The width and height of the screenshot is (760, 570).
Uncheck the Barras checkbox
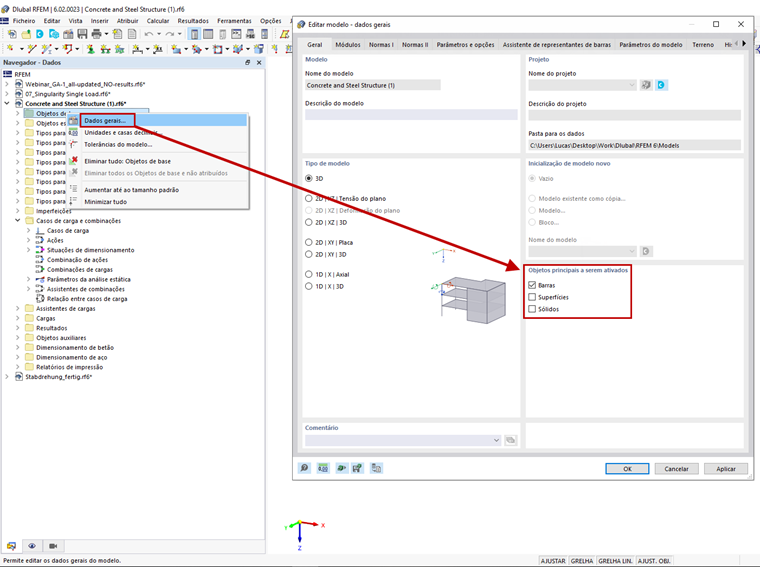click(x=532, y=285)
